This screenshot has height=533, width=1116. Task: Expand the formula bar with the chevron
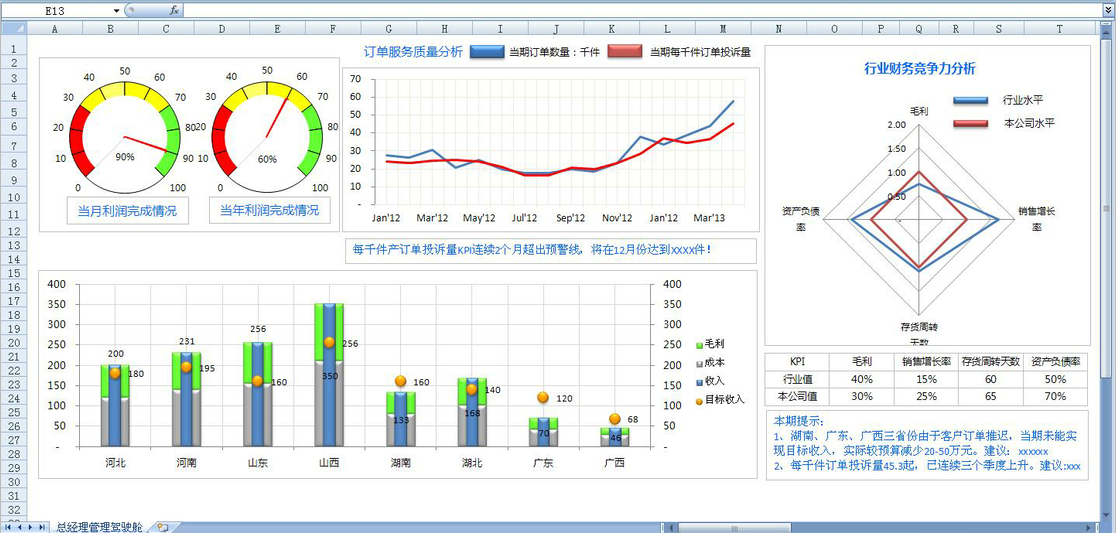[1107, 11]
